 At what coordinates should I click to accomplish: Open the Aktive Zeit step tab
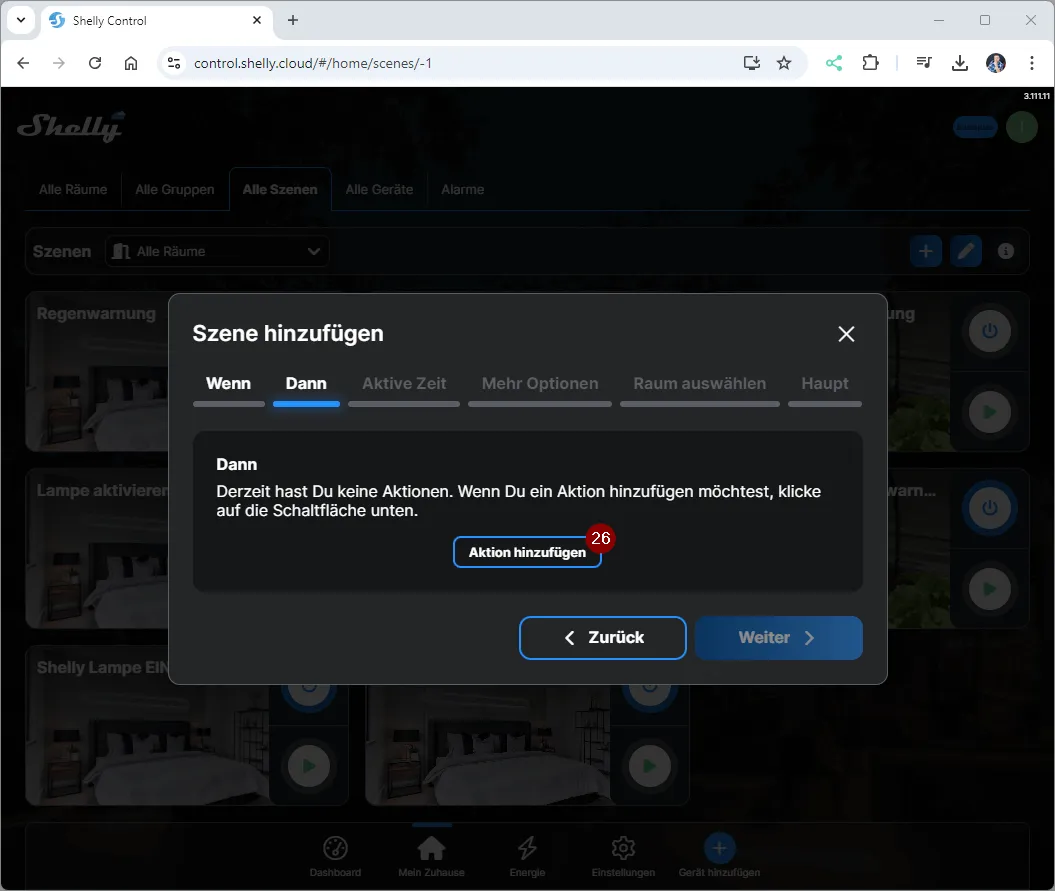[404, 384]
